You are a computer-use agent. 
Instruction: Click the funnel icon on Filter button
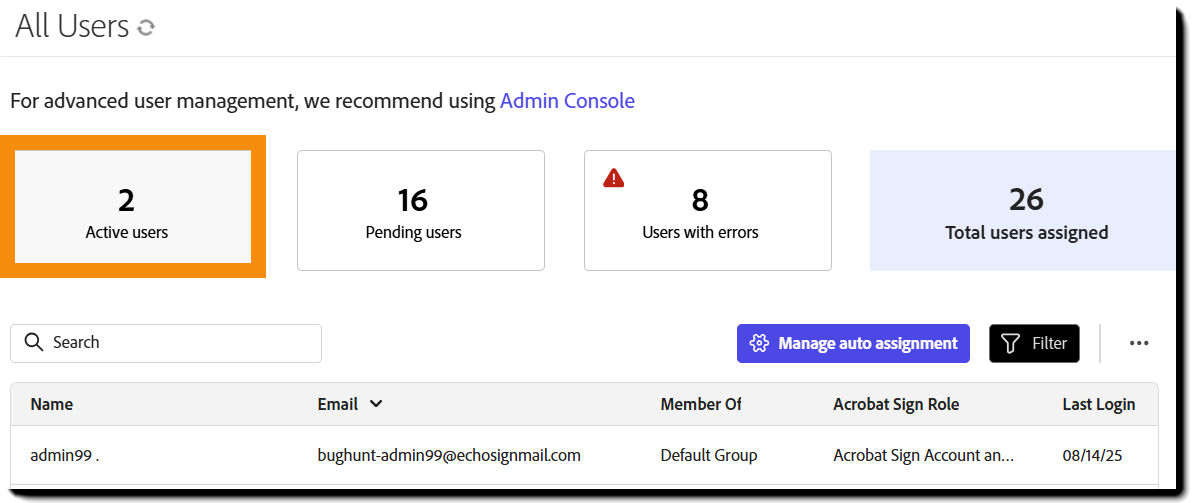pyautogui.click(x=1010, y=343)
